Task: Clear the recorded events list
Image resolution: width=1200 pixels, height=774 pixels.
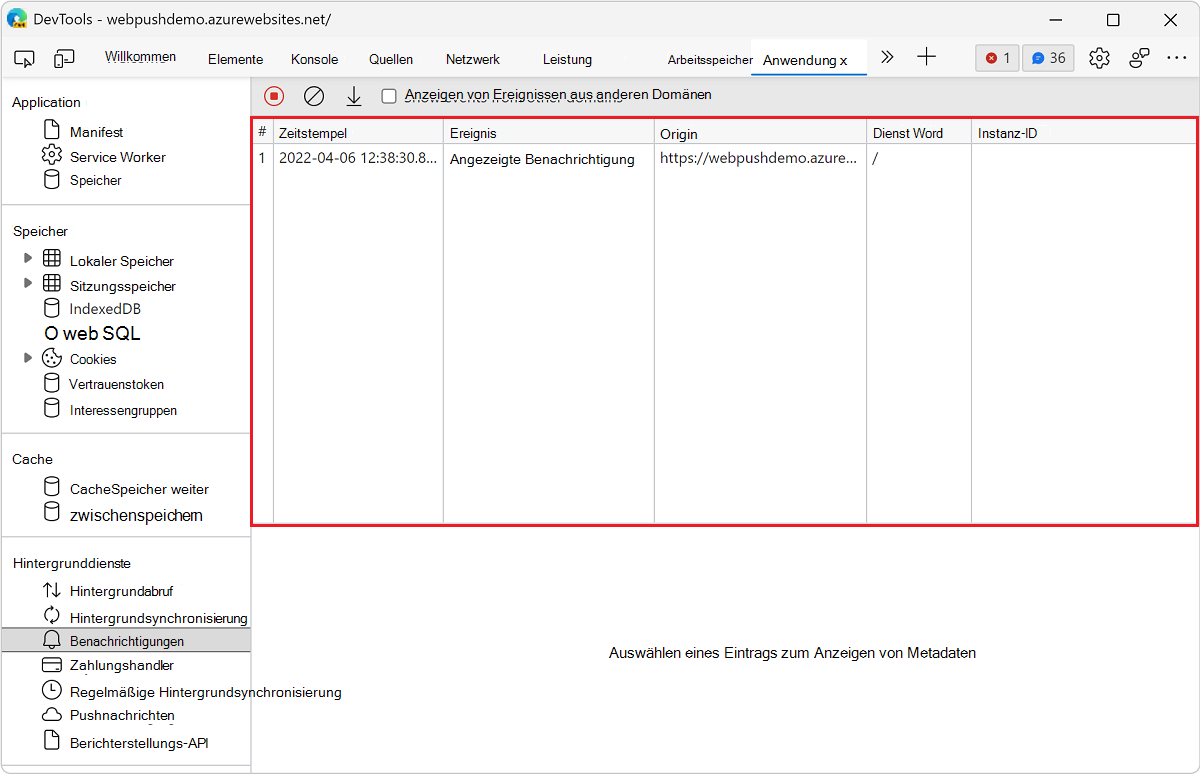Action: tap(314, 96)
